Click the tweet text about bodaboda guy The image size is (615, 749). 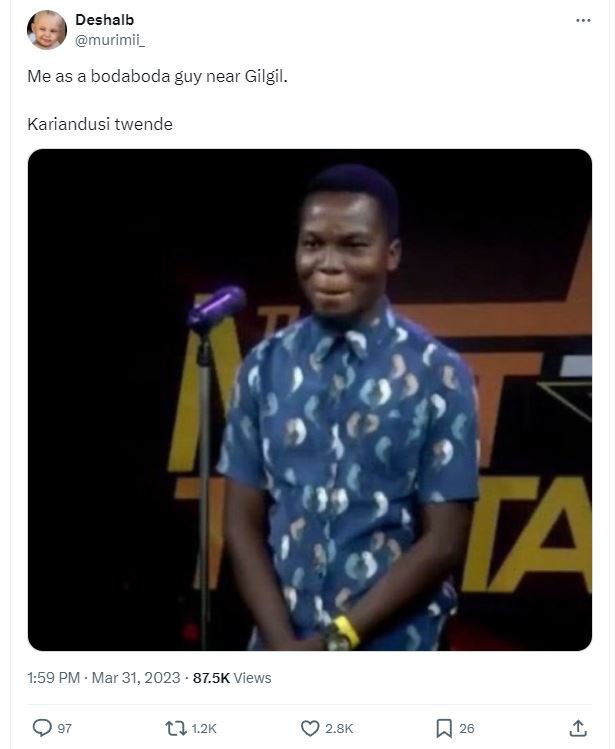(157, 76)
